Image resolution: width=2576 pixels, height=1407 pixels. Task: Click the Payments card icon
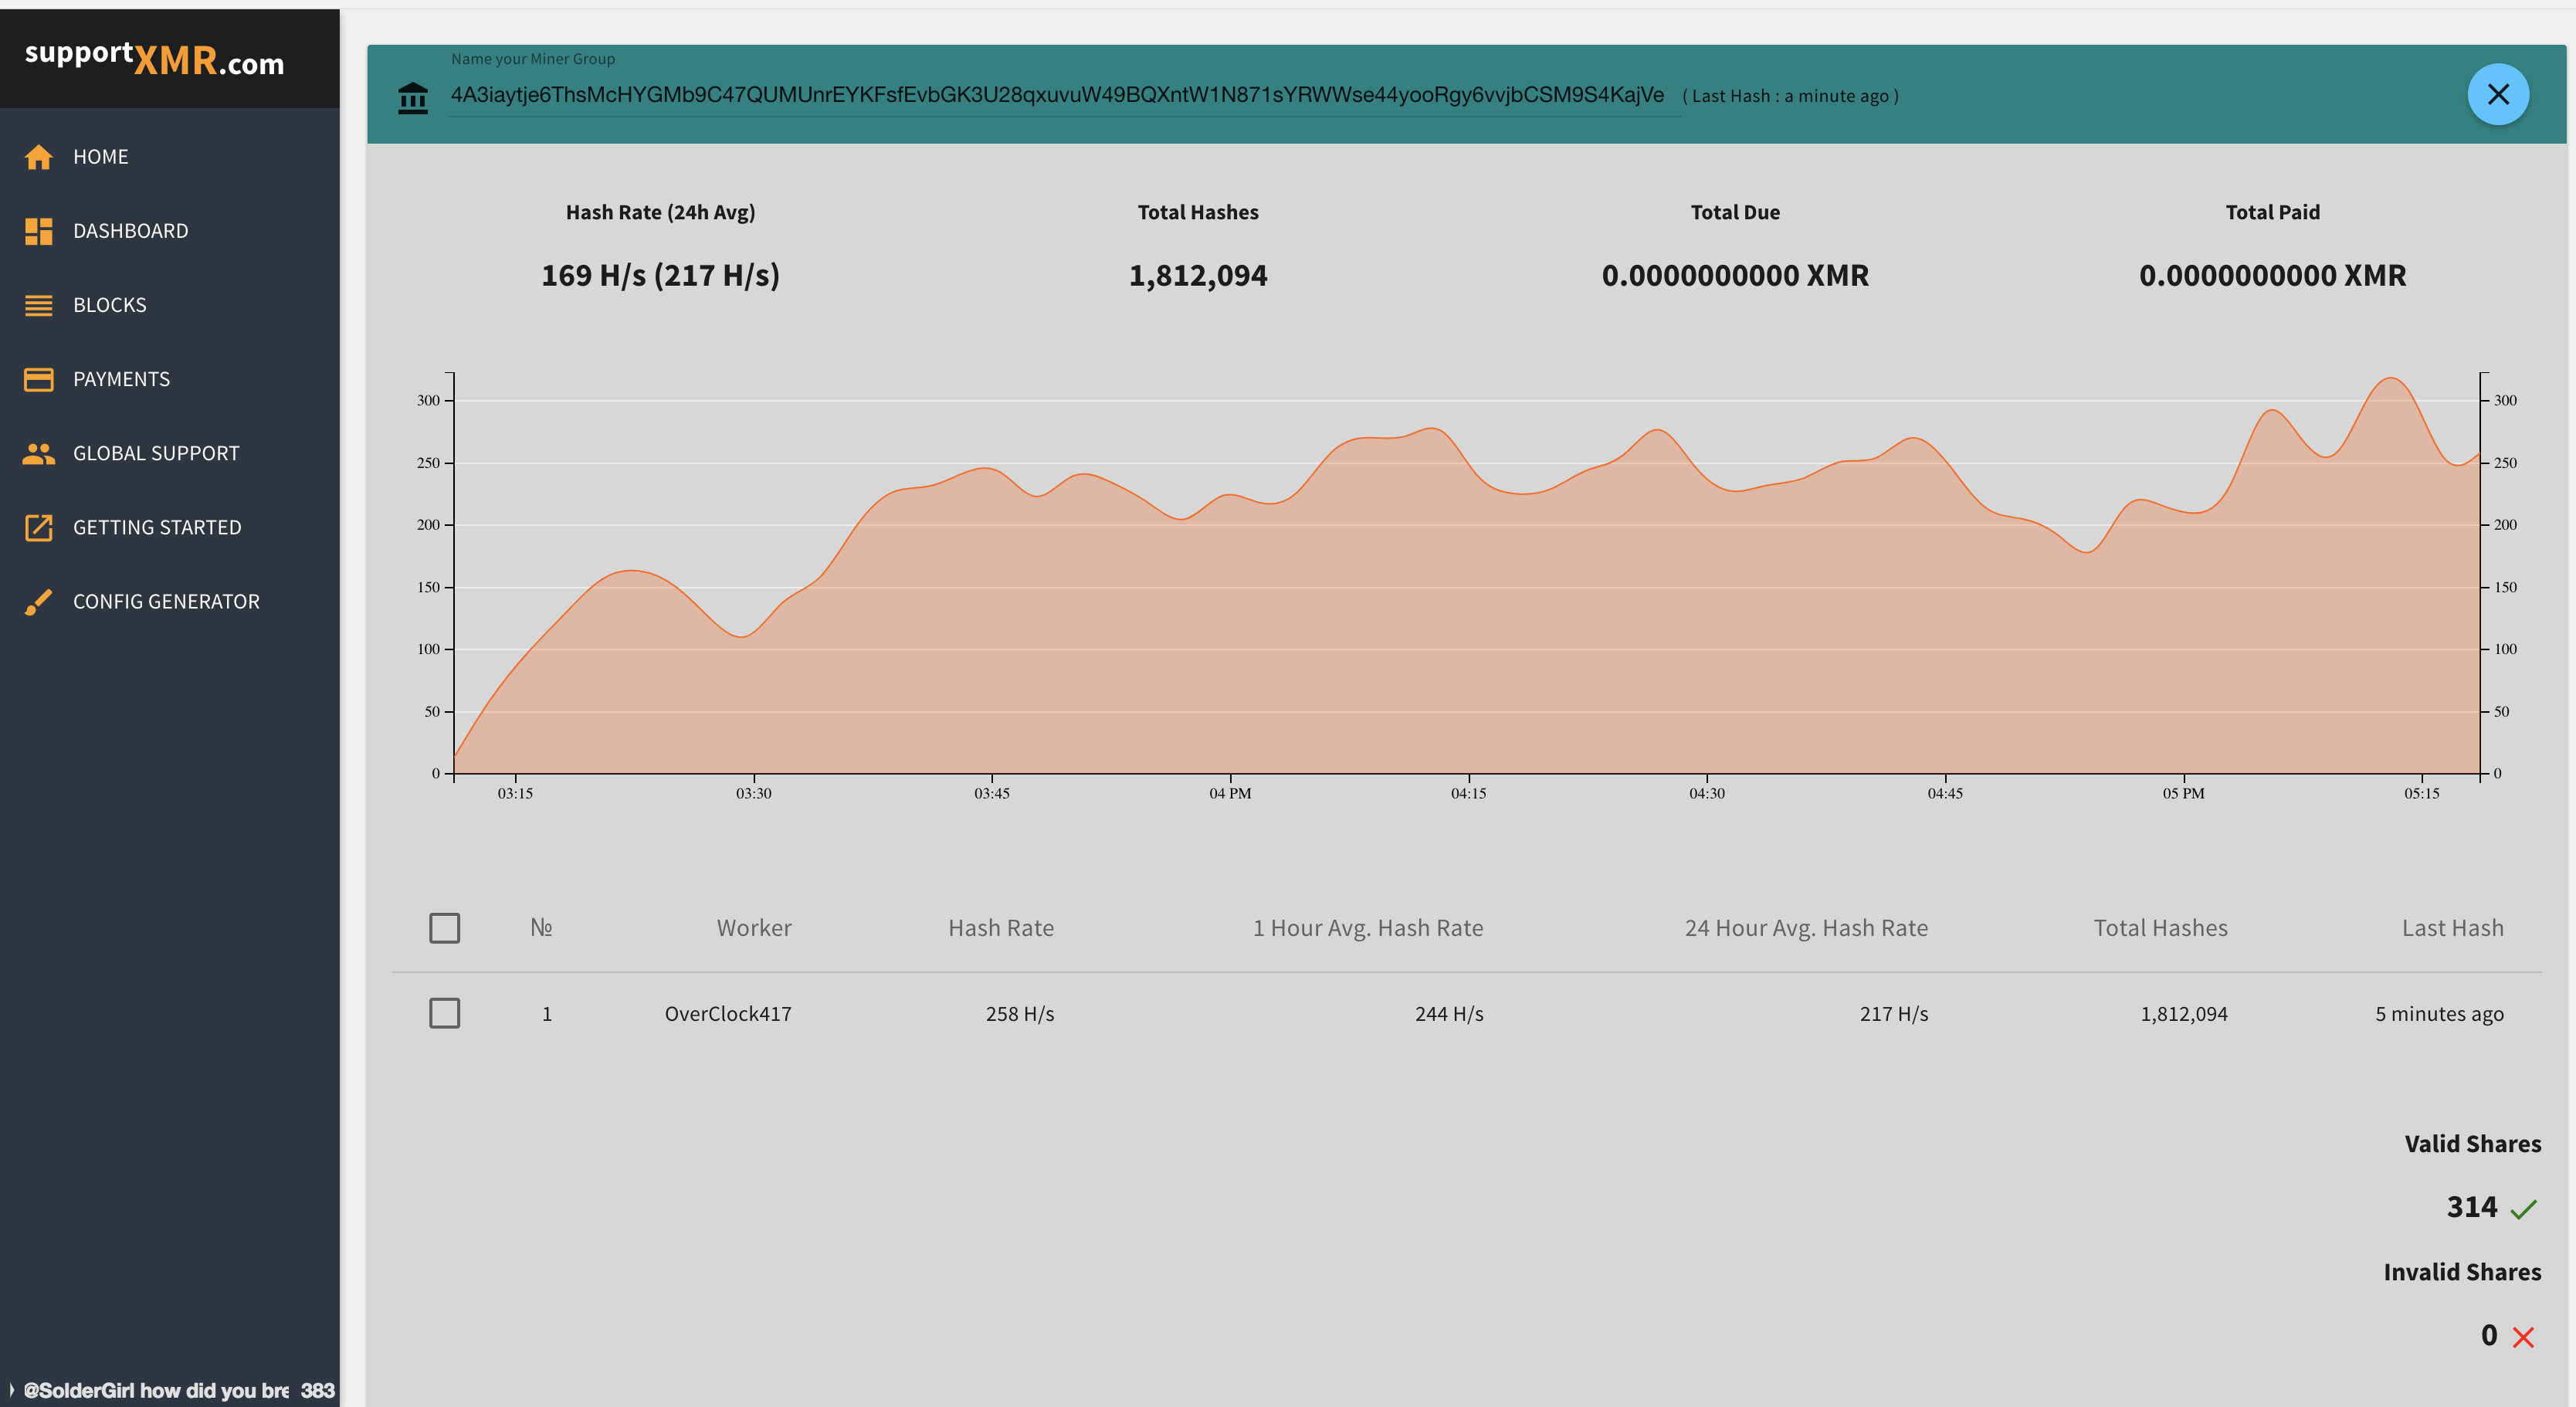pyautogui.click(x=38, y=379)
